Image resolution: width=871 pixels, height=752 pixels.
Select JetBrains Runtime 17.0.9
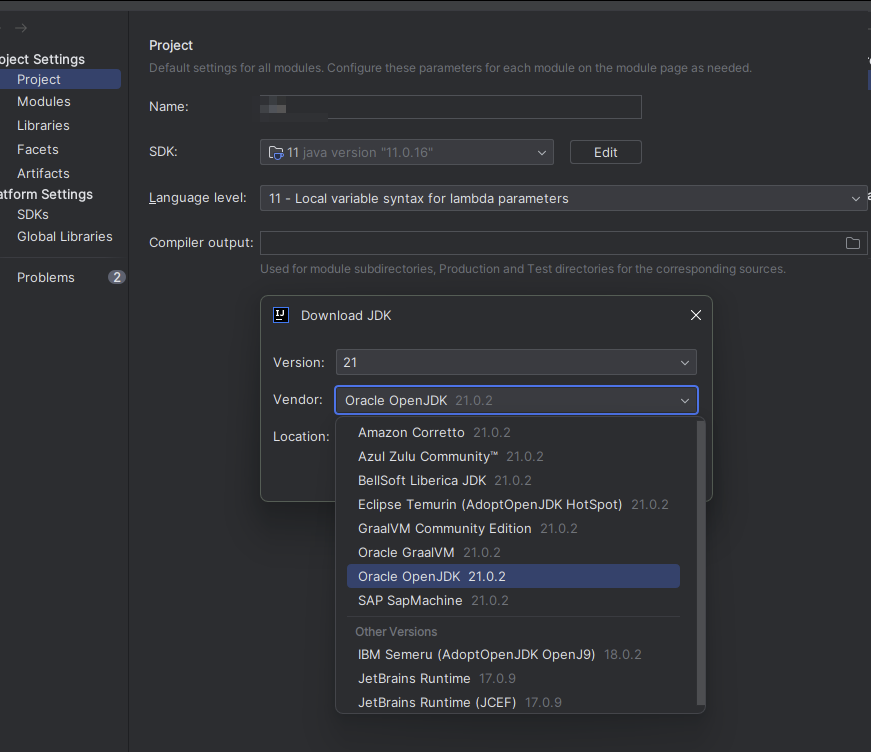513,678
